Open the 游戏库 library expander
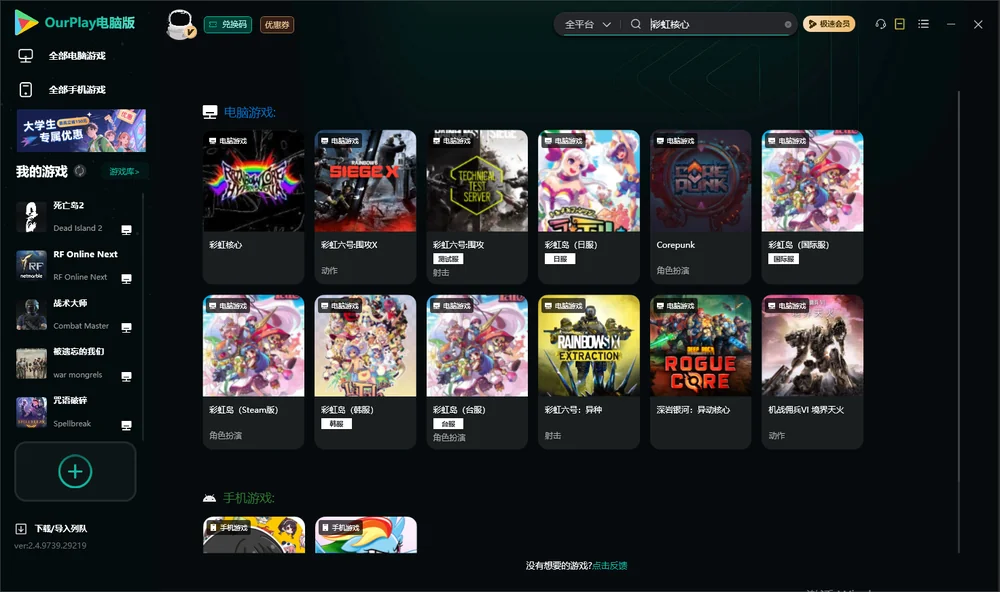Image resolution: width=1000 pixels, height=592 pixels. tap(124, 172)
